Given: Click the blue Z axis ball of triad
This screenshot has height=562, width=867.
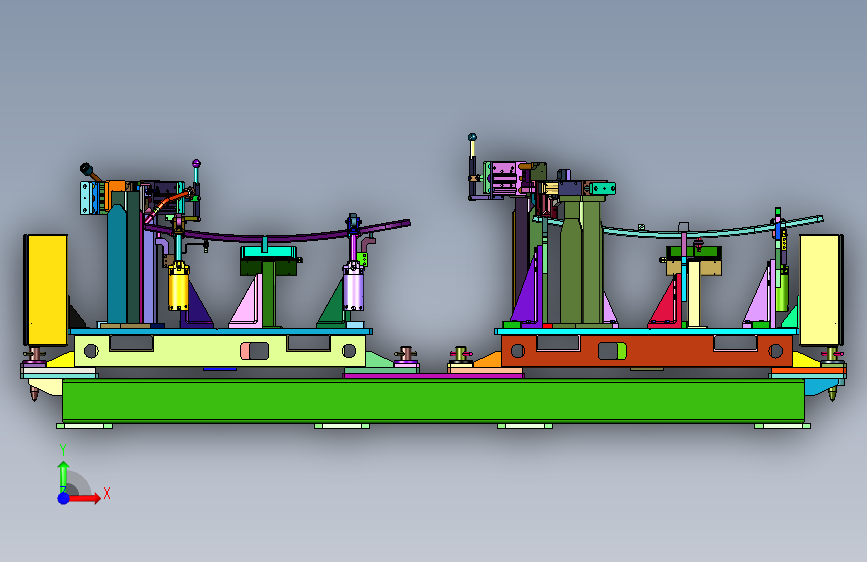Looking at the screenshot, I should click(64, 498).
